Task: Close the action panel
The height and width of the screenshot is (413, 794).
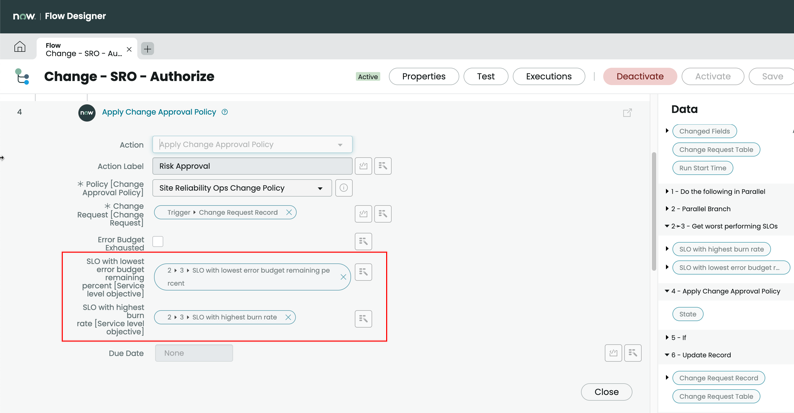Action: (607, 392)
